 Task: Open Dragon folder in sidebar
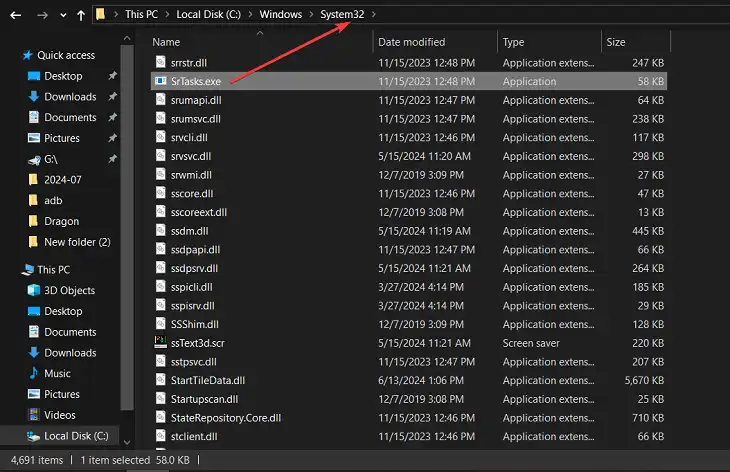[61, 221]
